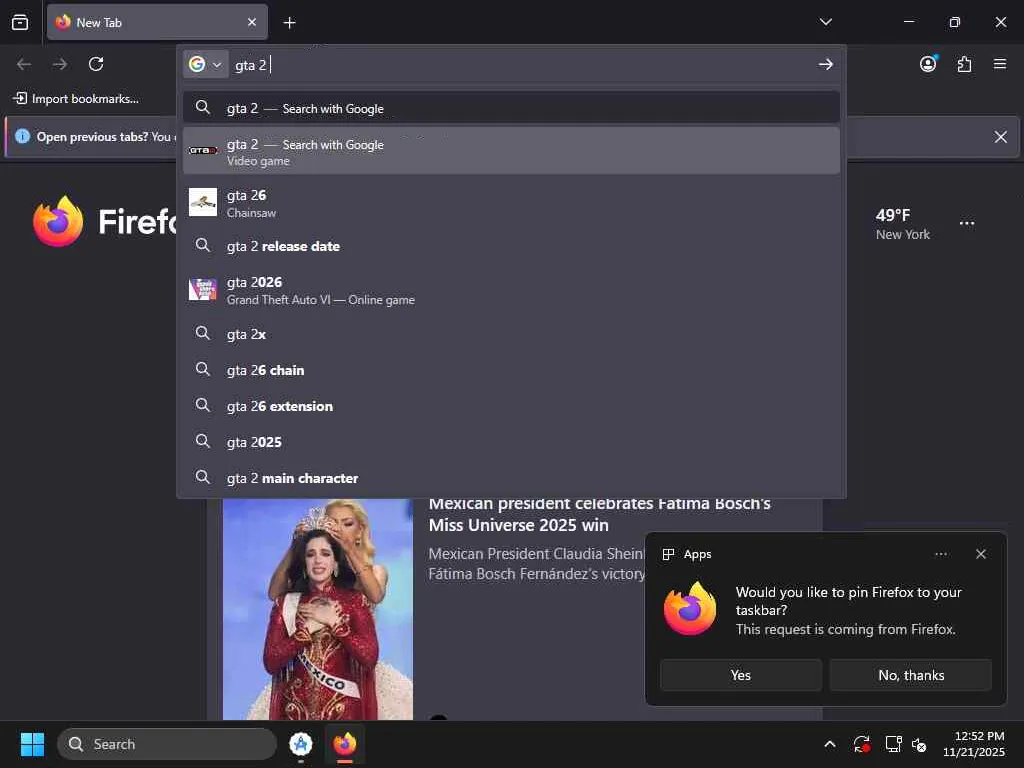Image resolution: width=1024 pixels, height=768 pixels.
Task: Click search magnifier beside 'gta 2 release date'
Action: tap(203, 246)
